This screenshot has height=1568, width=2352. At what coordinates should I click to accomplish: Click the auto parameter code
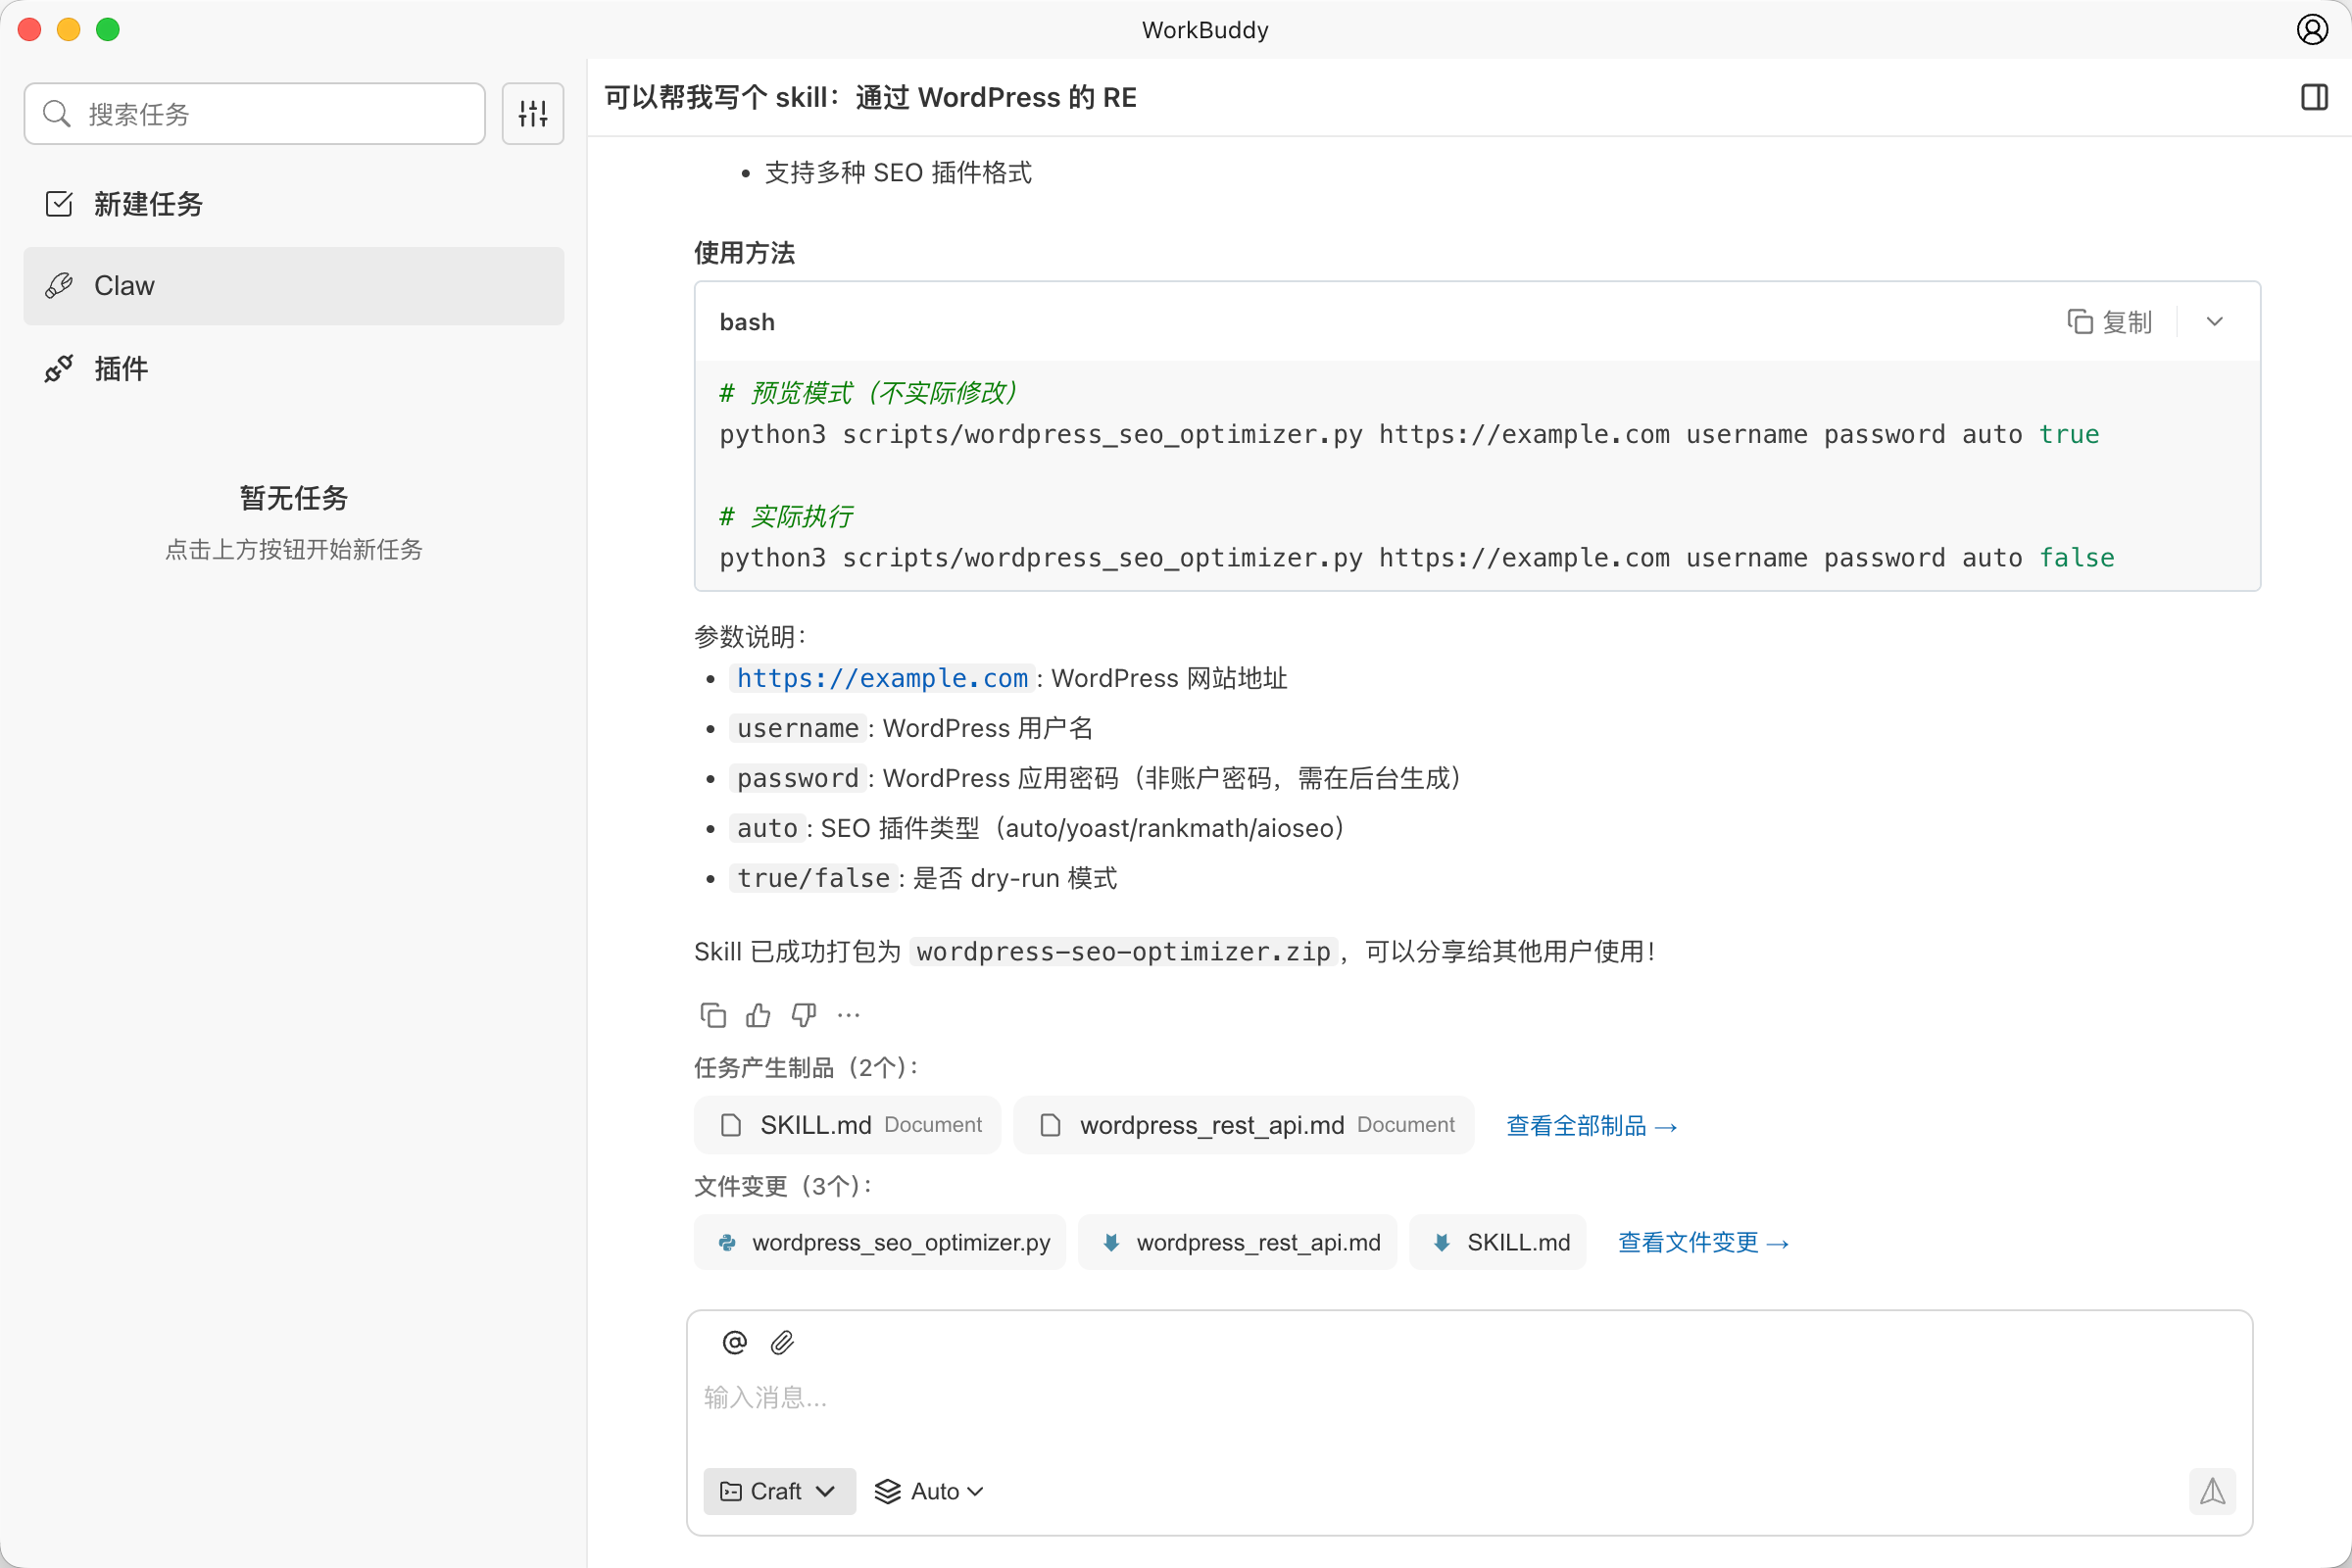[767, 828]
